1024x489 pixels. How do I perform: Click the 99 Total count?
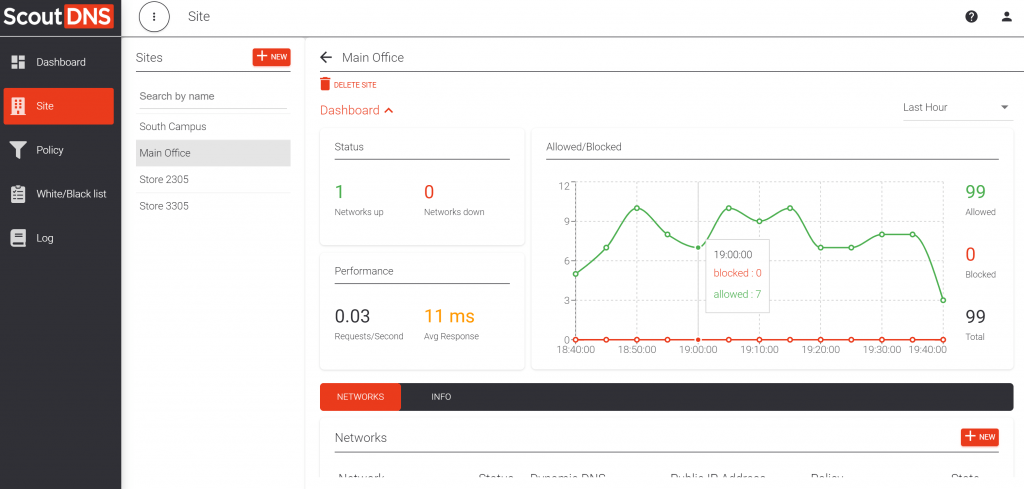976,317
